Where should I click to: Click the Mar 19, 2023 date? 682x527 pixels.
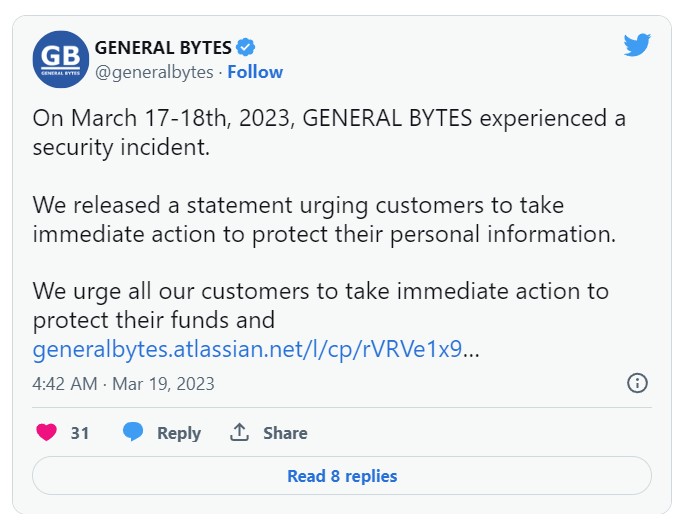pos(162,384)
